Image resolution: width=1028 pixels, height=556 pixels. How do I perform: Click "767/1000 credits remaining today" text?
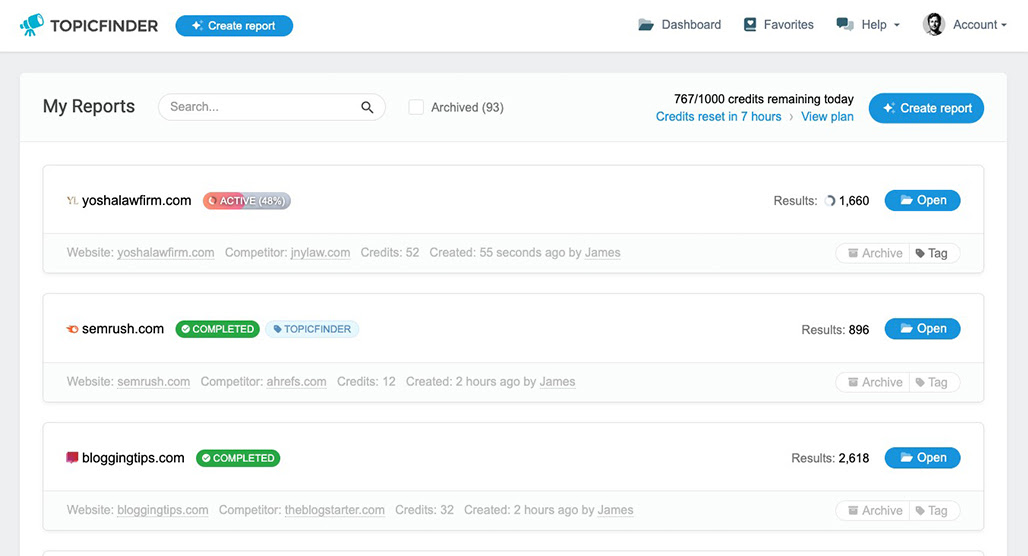(764, 99)
